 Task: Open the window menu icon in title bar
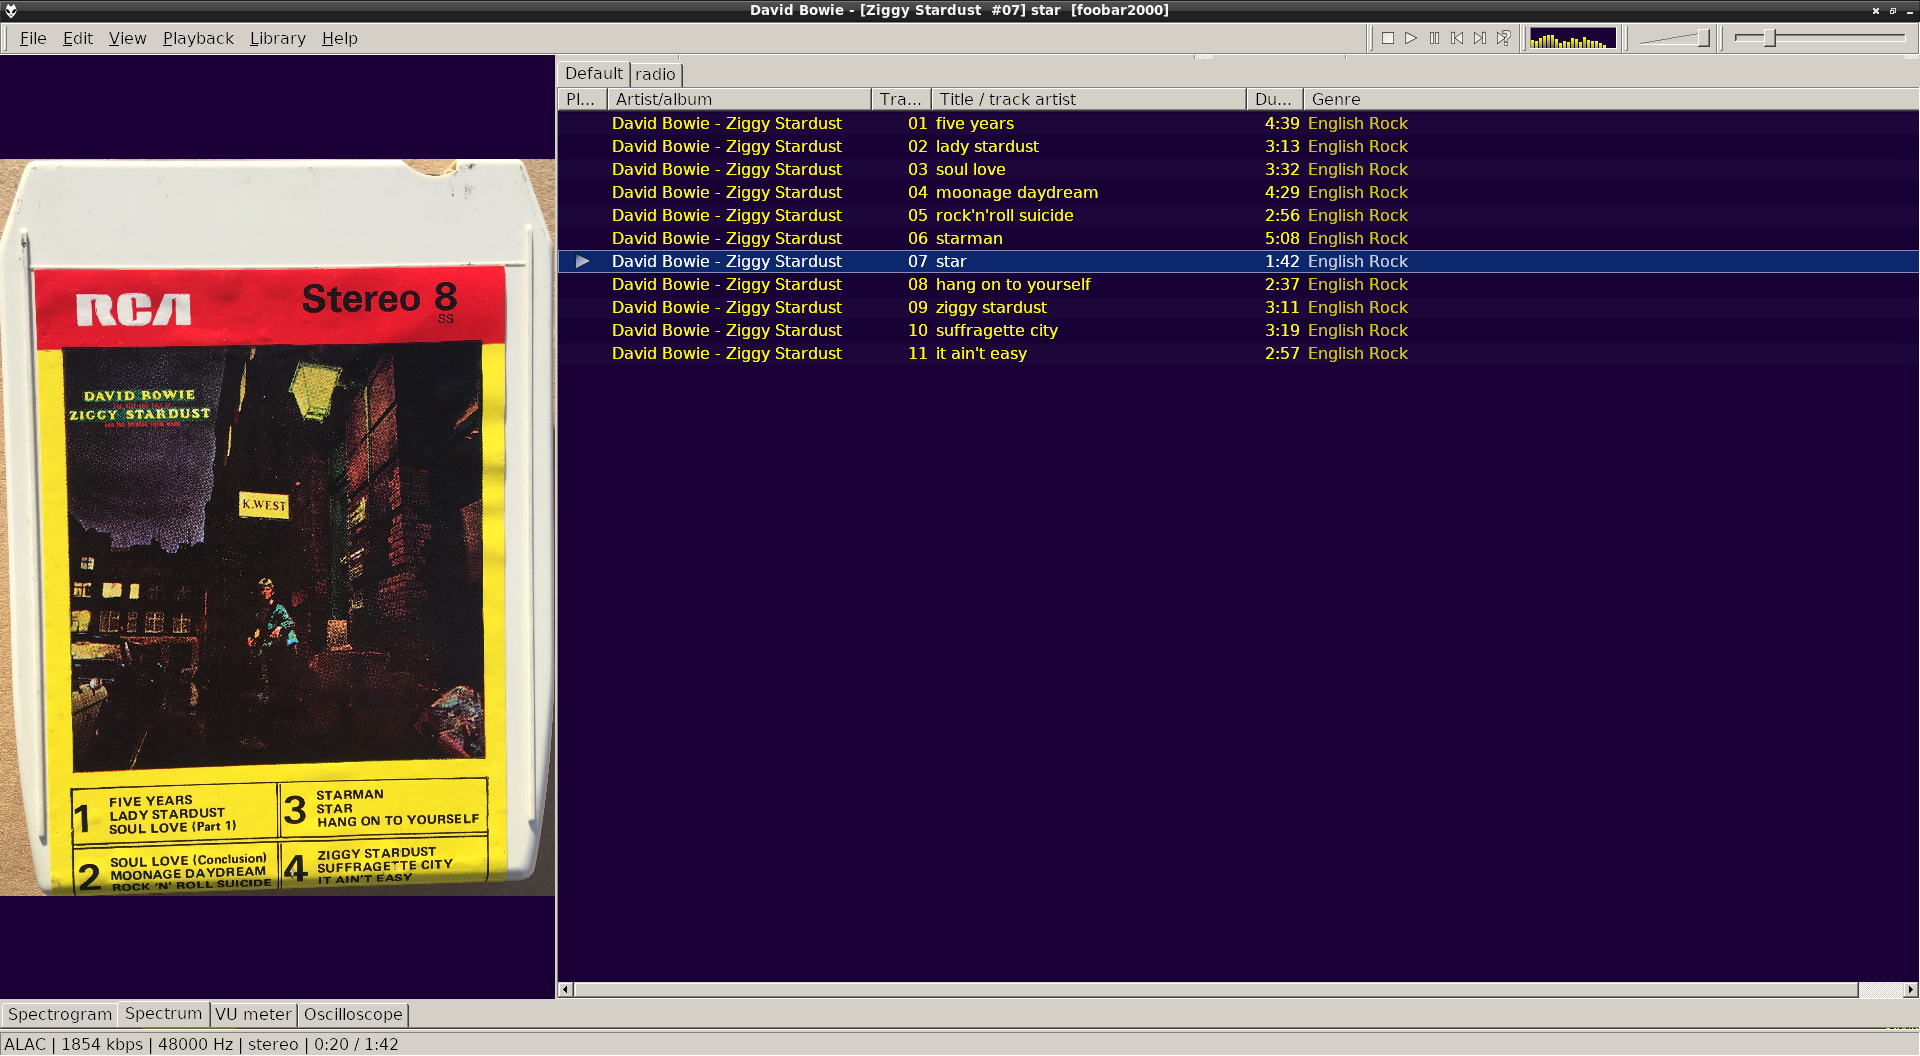[x=11, y=11]
